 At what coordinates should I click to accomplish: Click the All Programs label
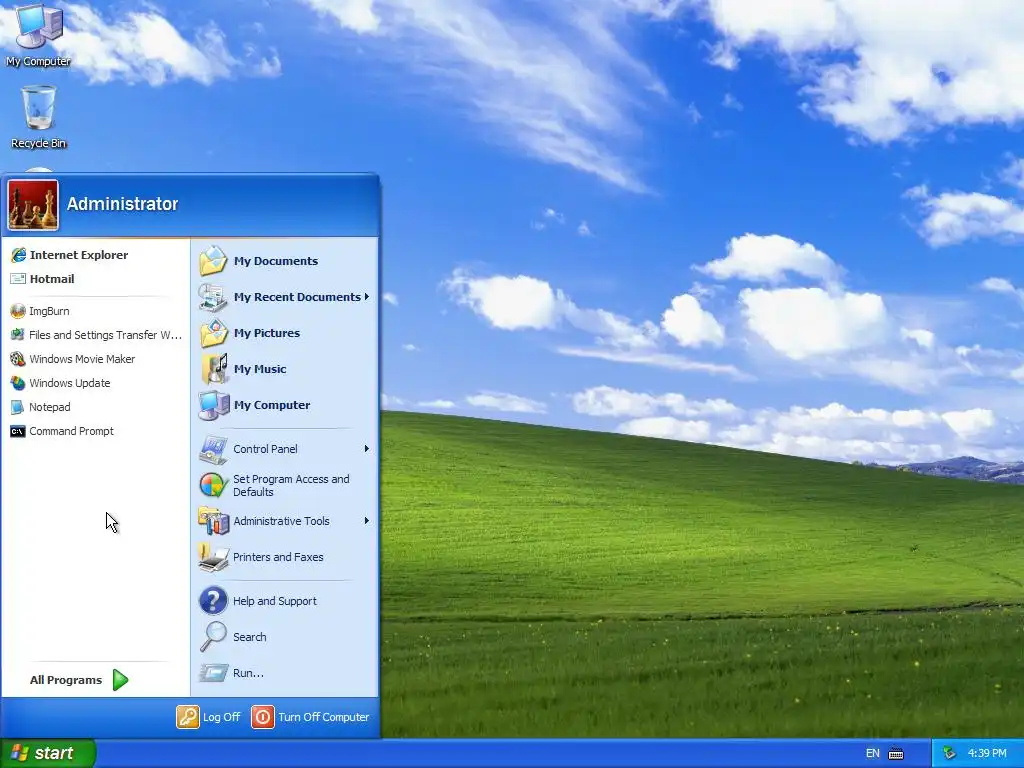point(66,680)
